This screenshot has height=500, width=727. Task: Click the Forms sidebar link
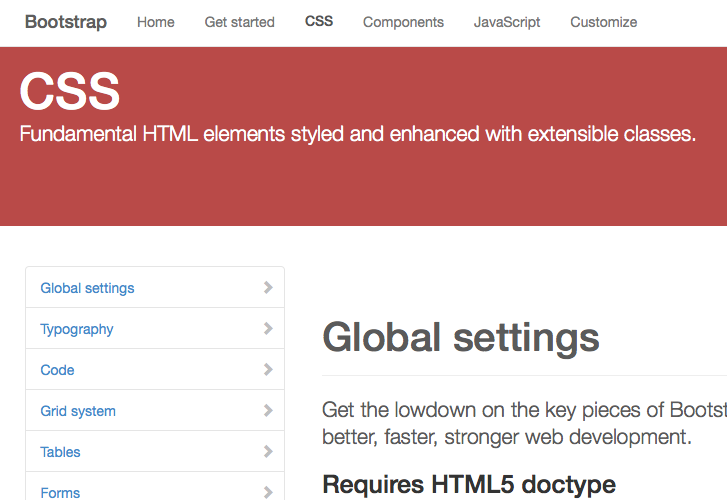[60, 492]
